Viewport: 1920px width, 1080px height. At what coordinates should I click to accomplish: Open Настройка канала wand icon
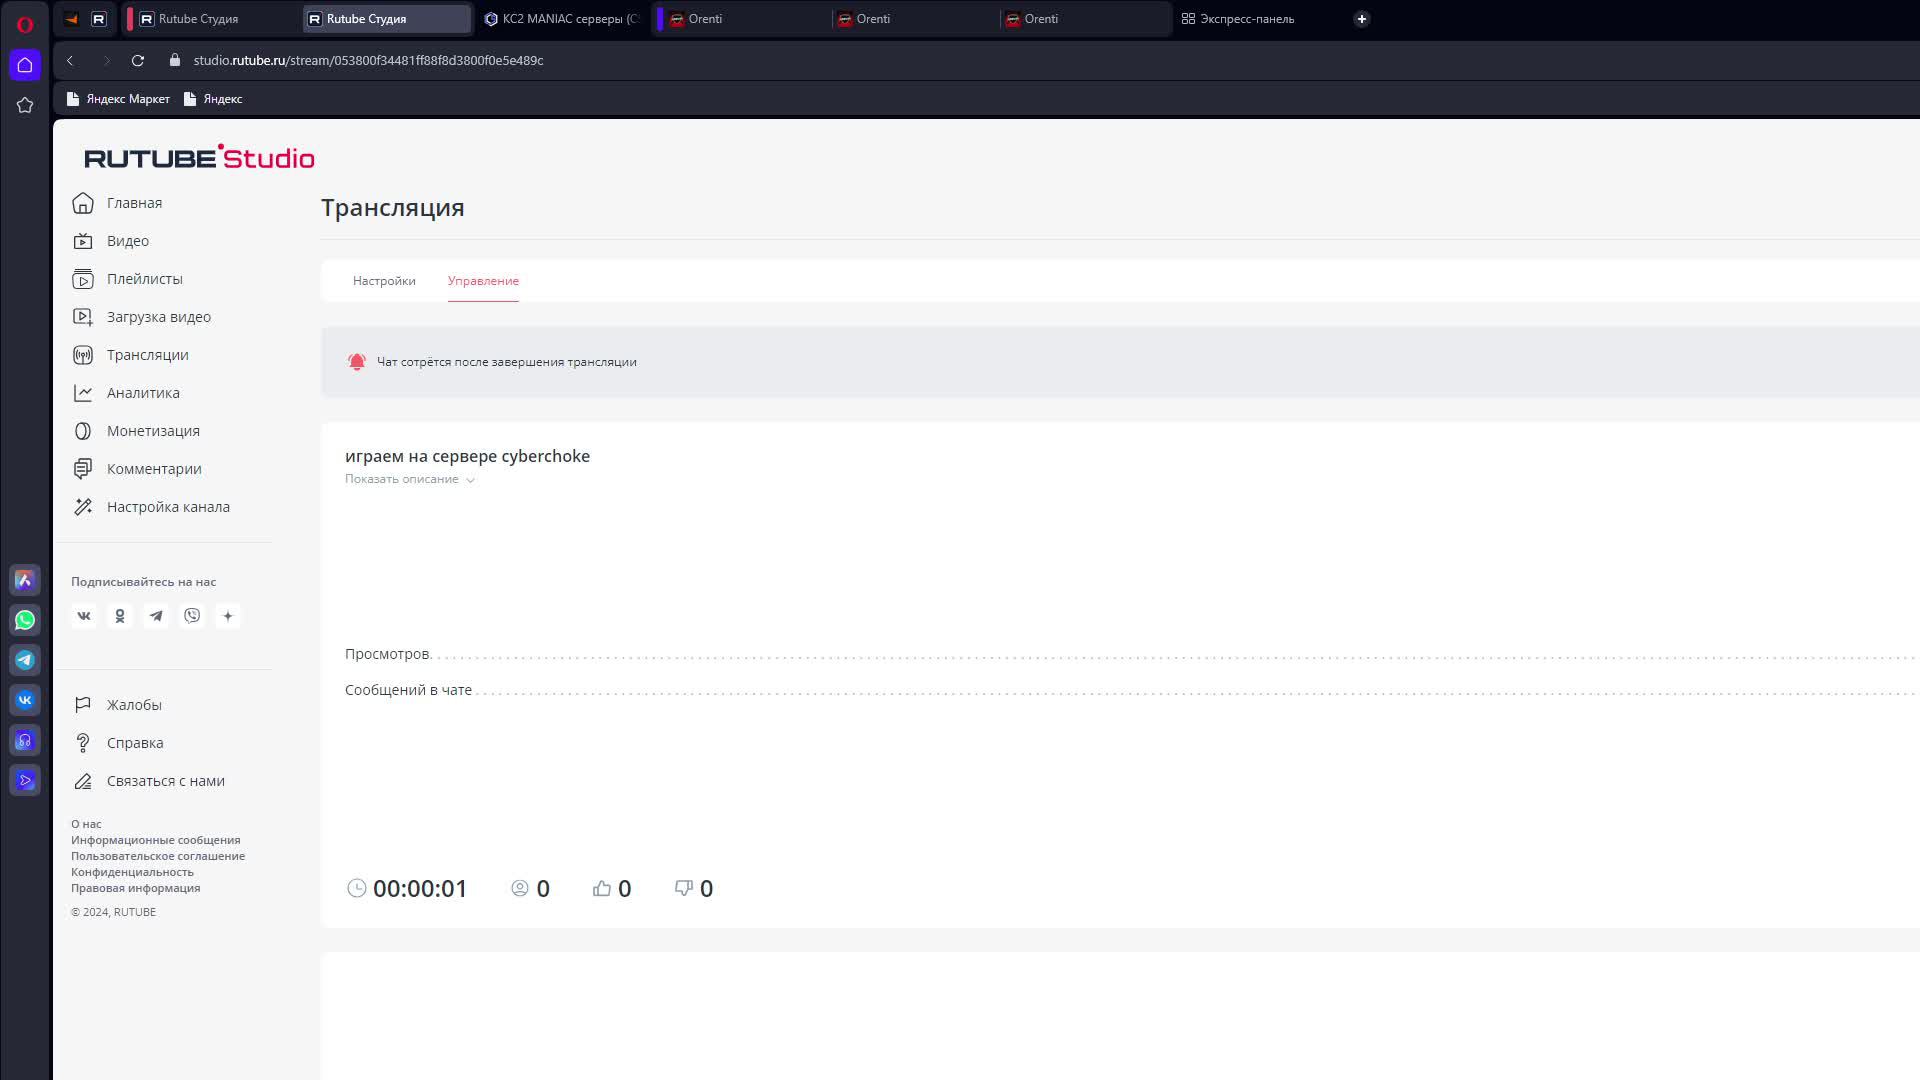point(83,507)
